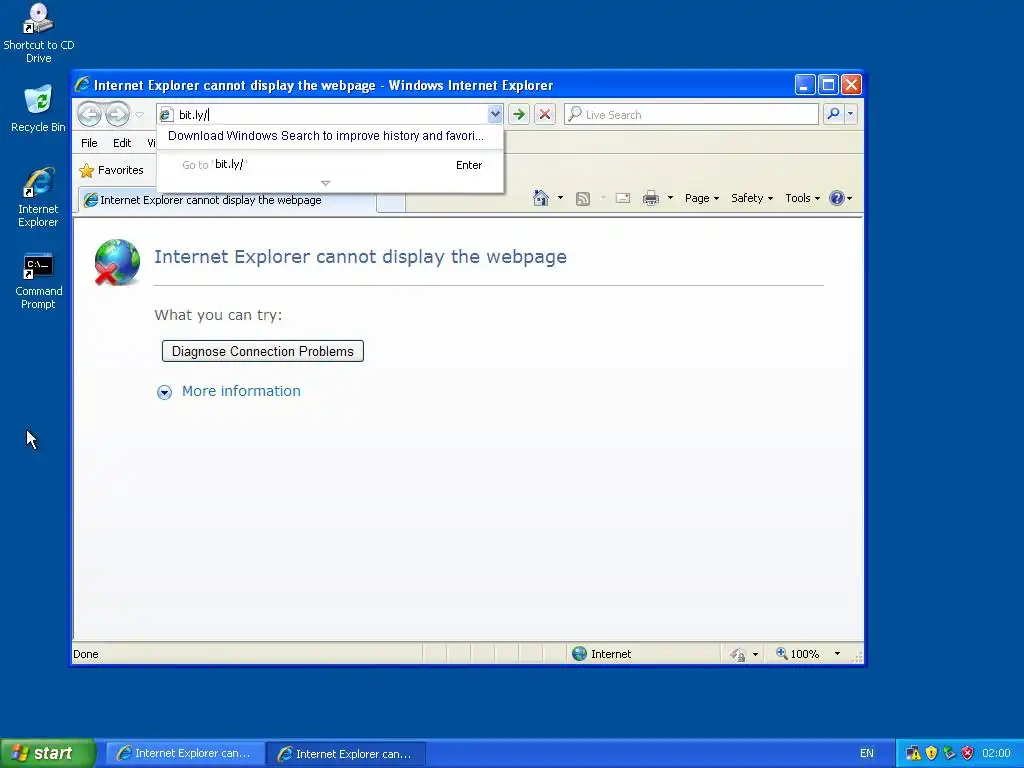Open the recent pages dropdown arrow
The width and height of the screenshot is (1024, 768).
[x=139, y=115]
